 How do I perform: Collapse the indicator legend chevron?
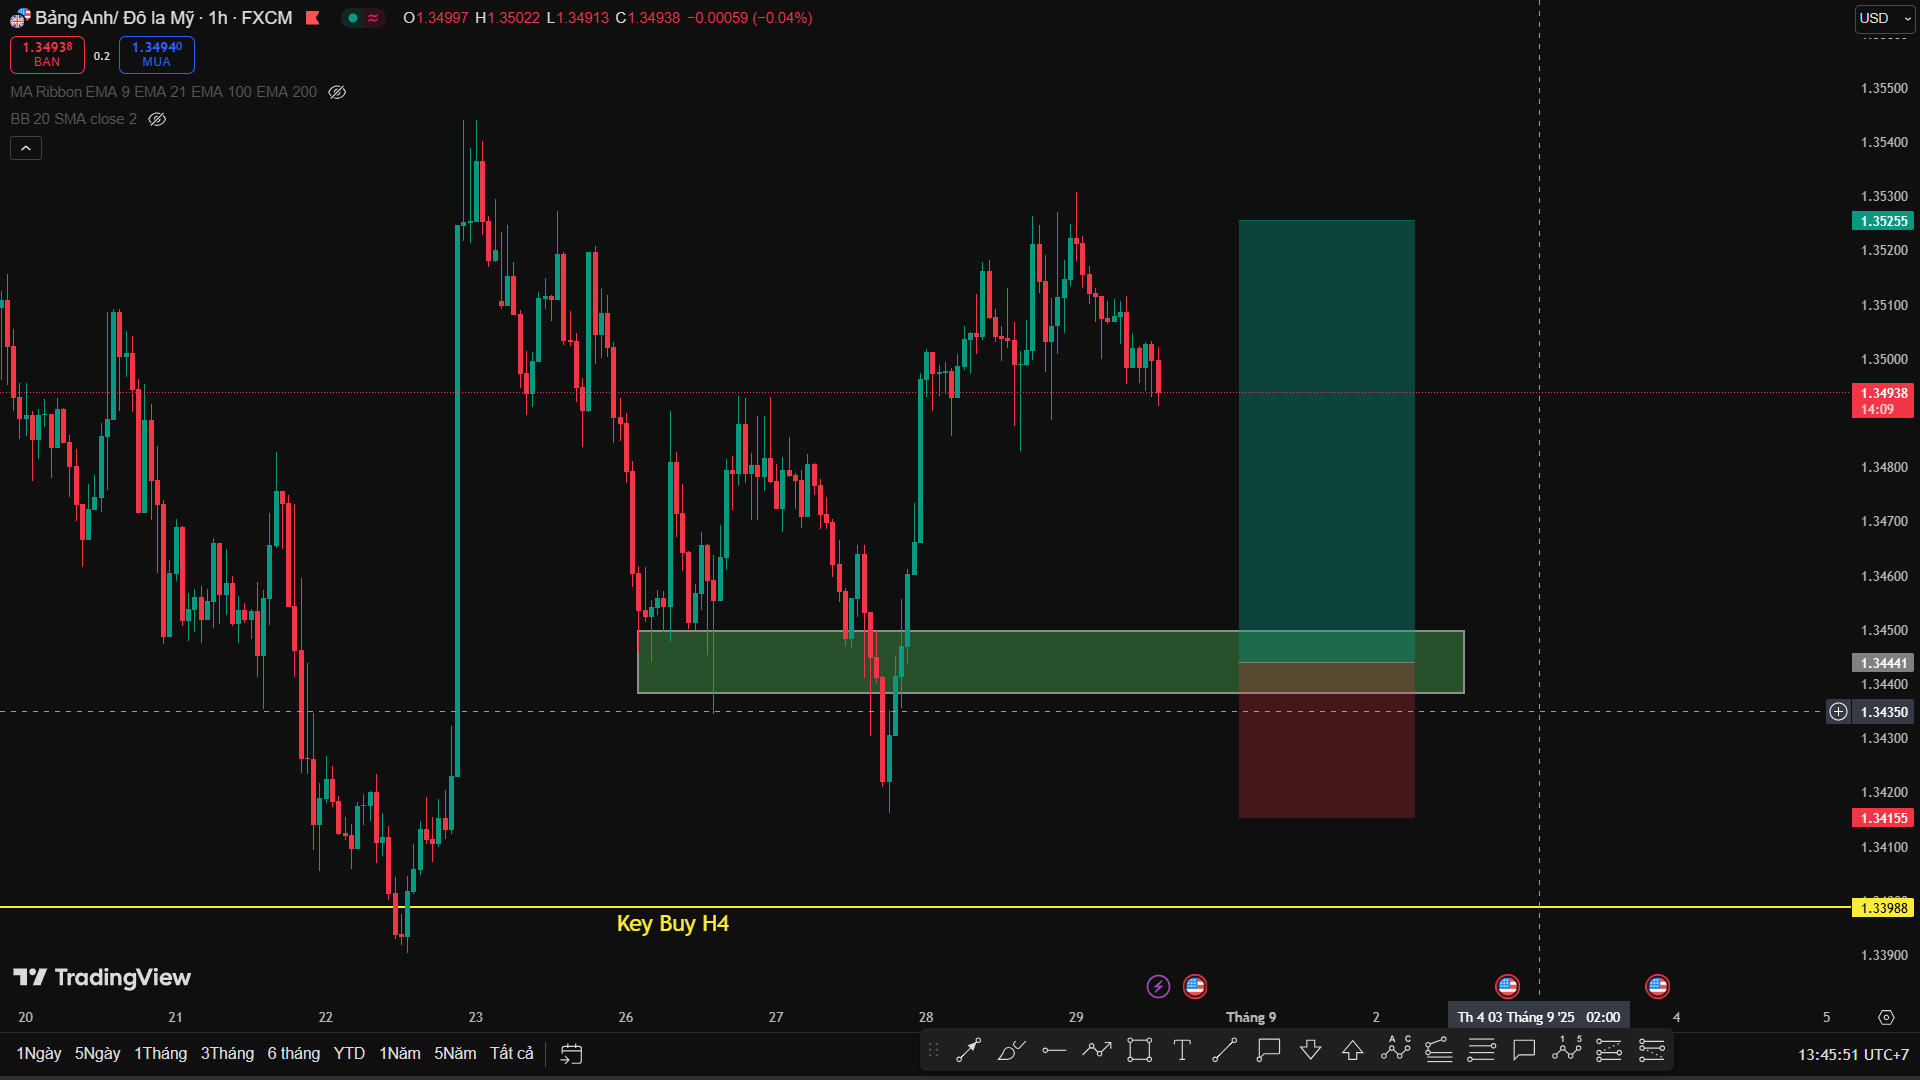coord(26,148)
